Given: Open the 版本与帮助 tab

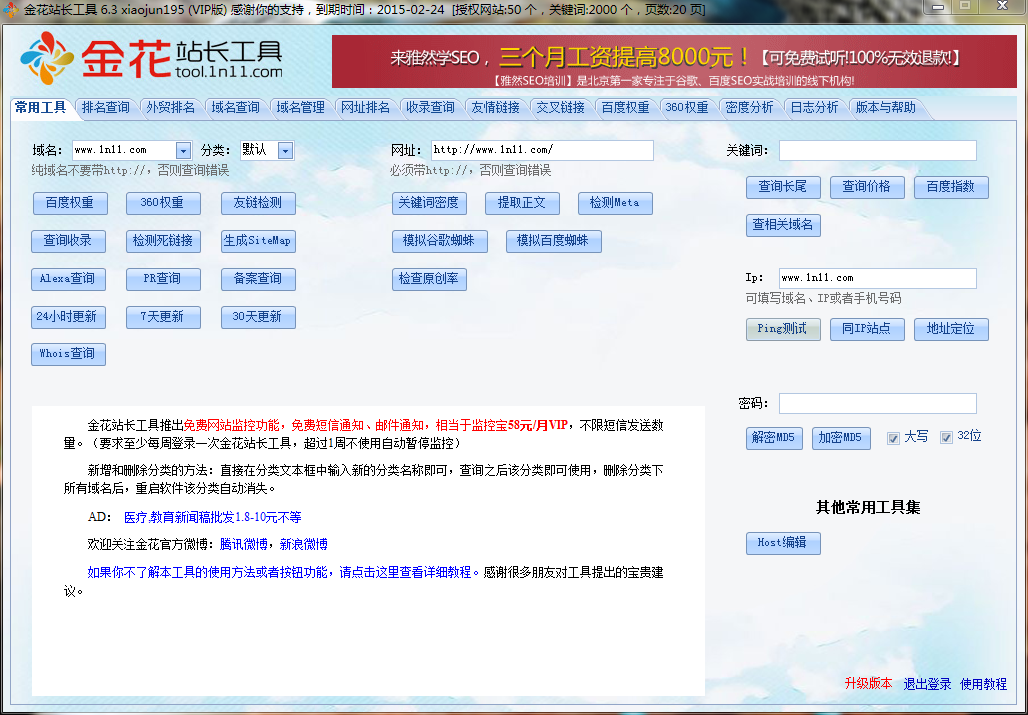Looking at the screenshot, I should [886, 107].
